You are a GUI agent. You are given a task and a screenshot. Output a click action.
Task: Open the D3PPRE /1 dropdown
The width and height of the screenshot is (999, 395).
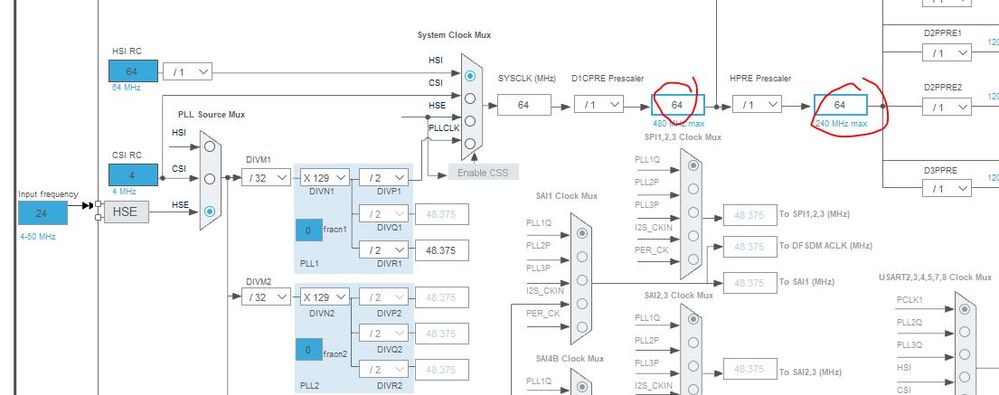point(947,189)
